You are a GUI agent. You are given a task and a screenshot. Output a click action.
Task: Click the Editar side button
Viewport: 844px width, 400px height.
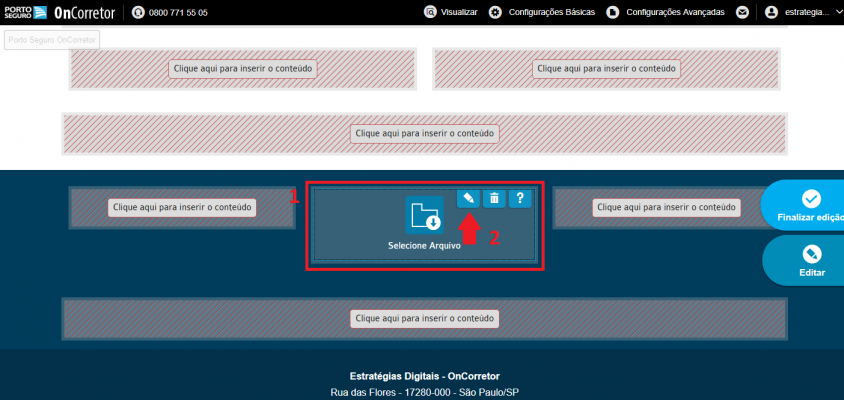click(x=804, y=261)
